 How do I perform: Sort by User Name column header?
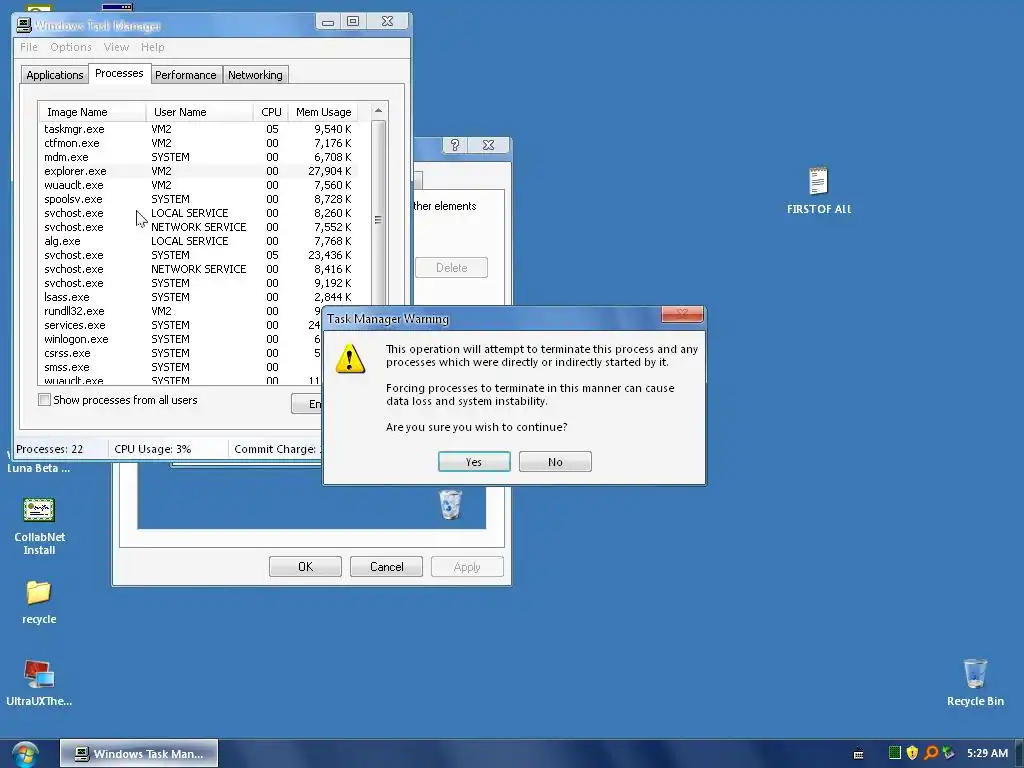tap(199, 112)
